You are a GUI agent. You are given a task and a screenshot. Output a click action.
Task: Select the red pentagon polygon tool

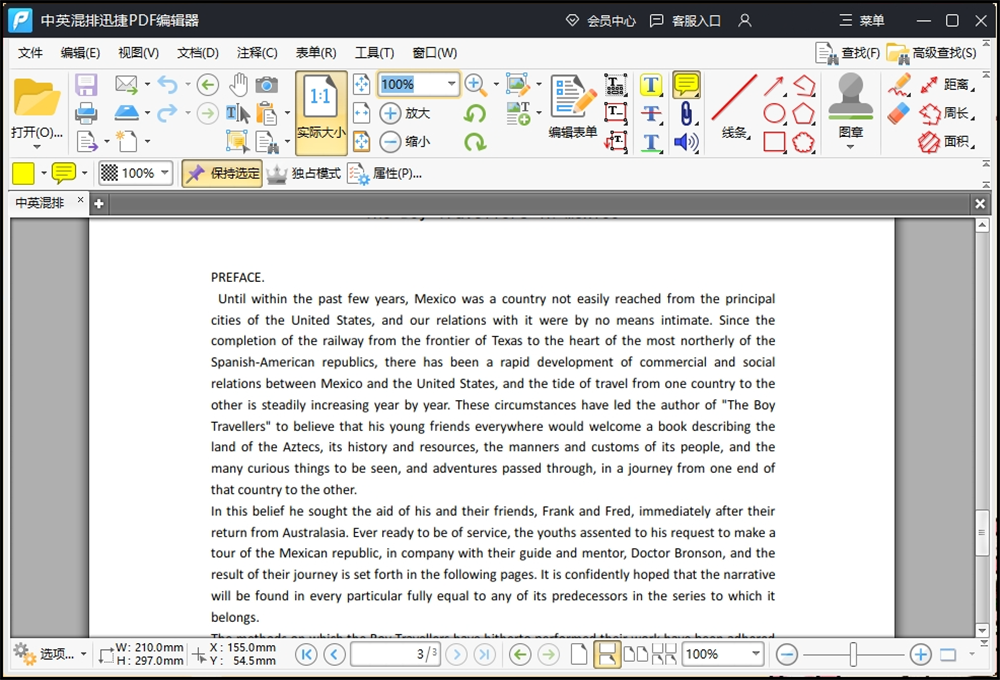point(804,114)
